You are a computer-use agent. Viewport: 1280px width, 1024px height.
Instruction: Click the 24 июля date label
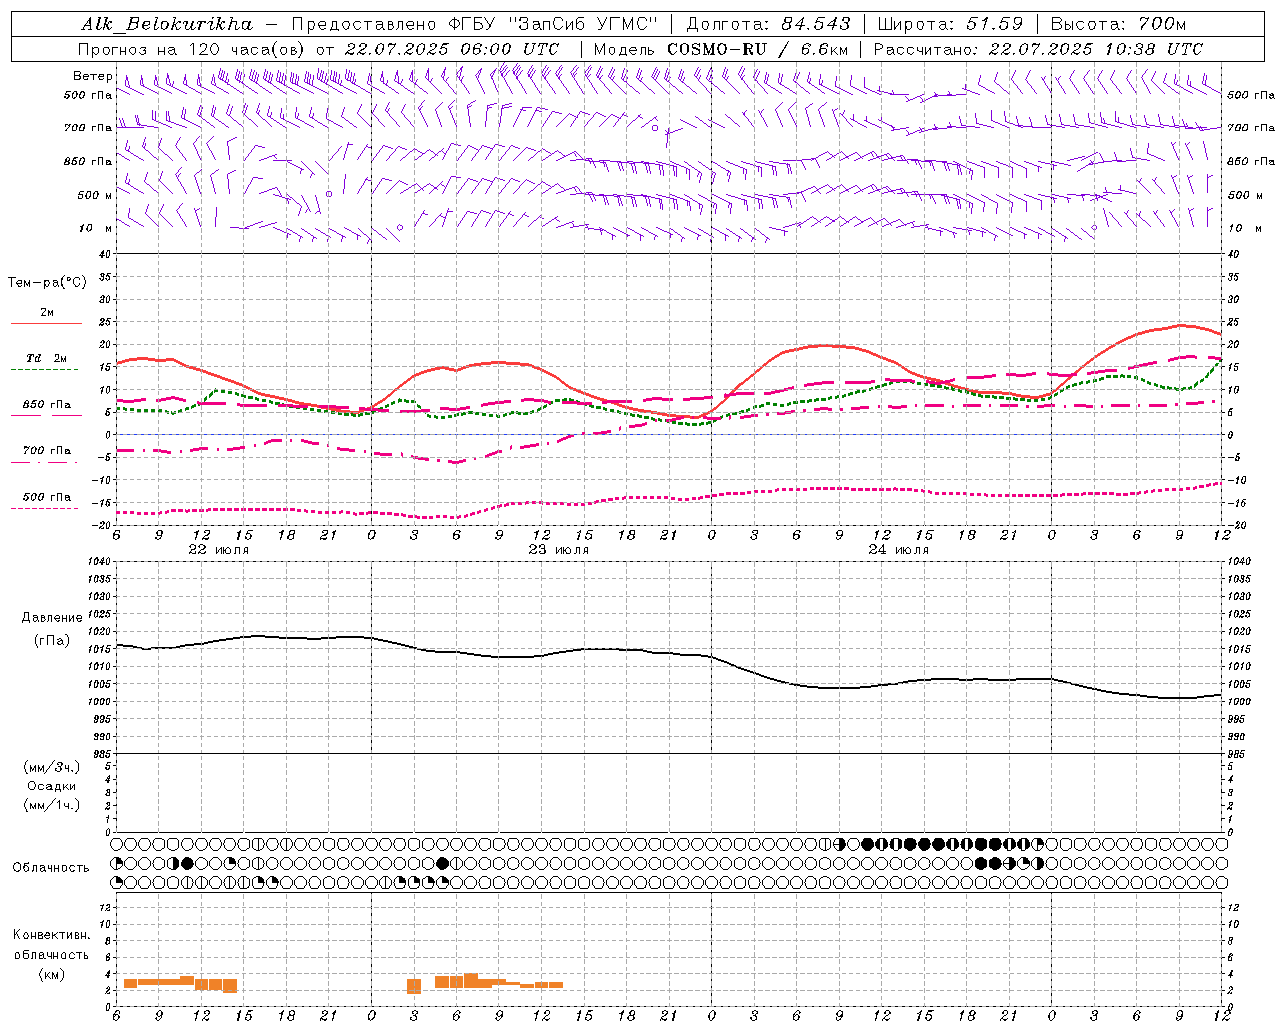click(x=899, y=550)
